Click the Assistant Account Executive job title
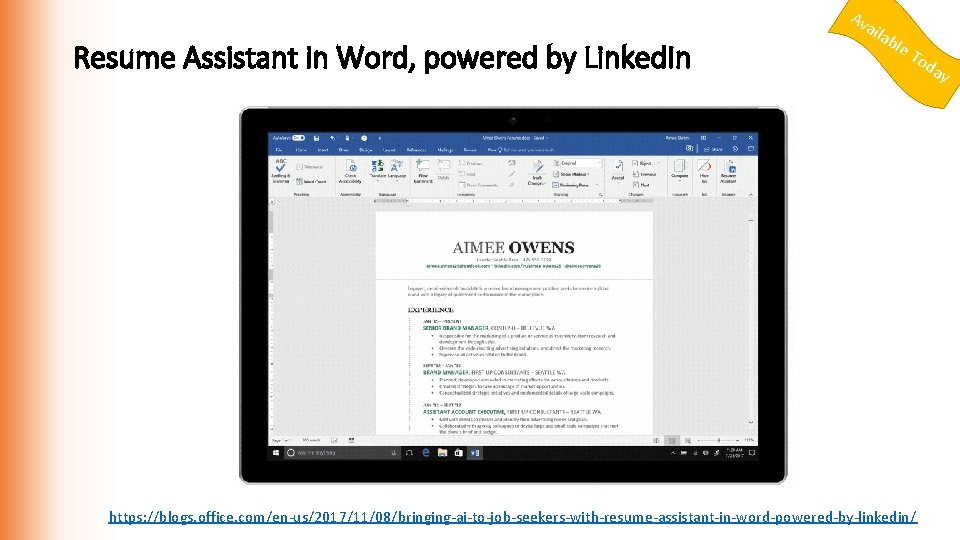 [x=463, y=412]
